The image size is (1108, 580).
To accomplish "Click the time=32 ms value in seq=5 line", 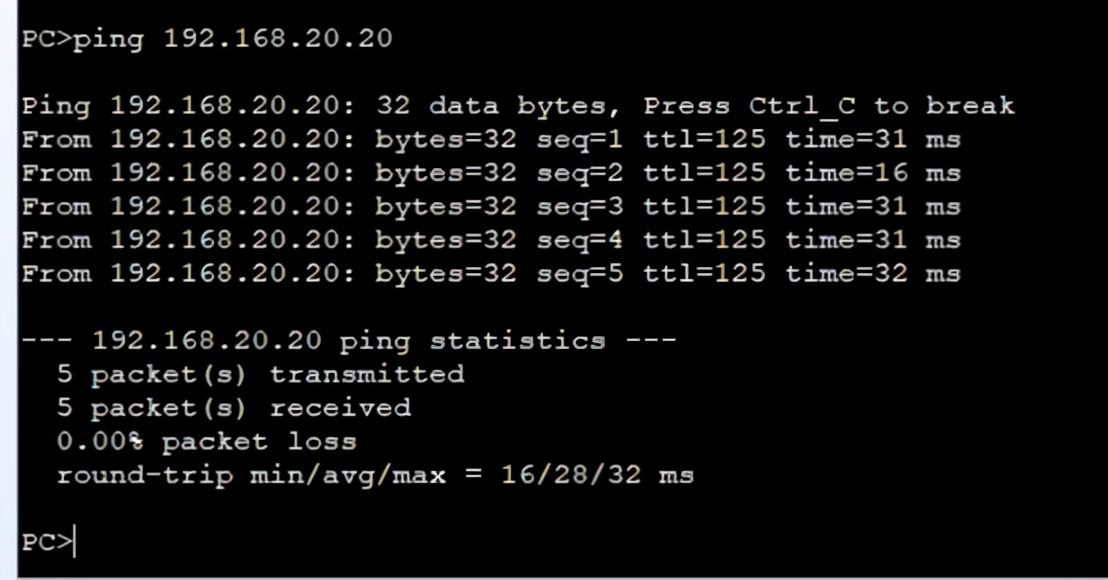I will pos(873,274).
